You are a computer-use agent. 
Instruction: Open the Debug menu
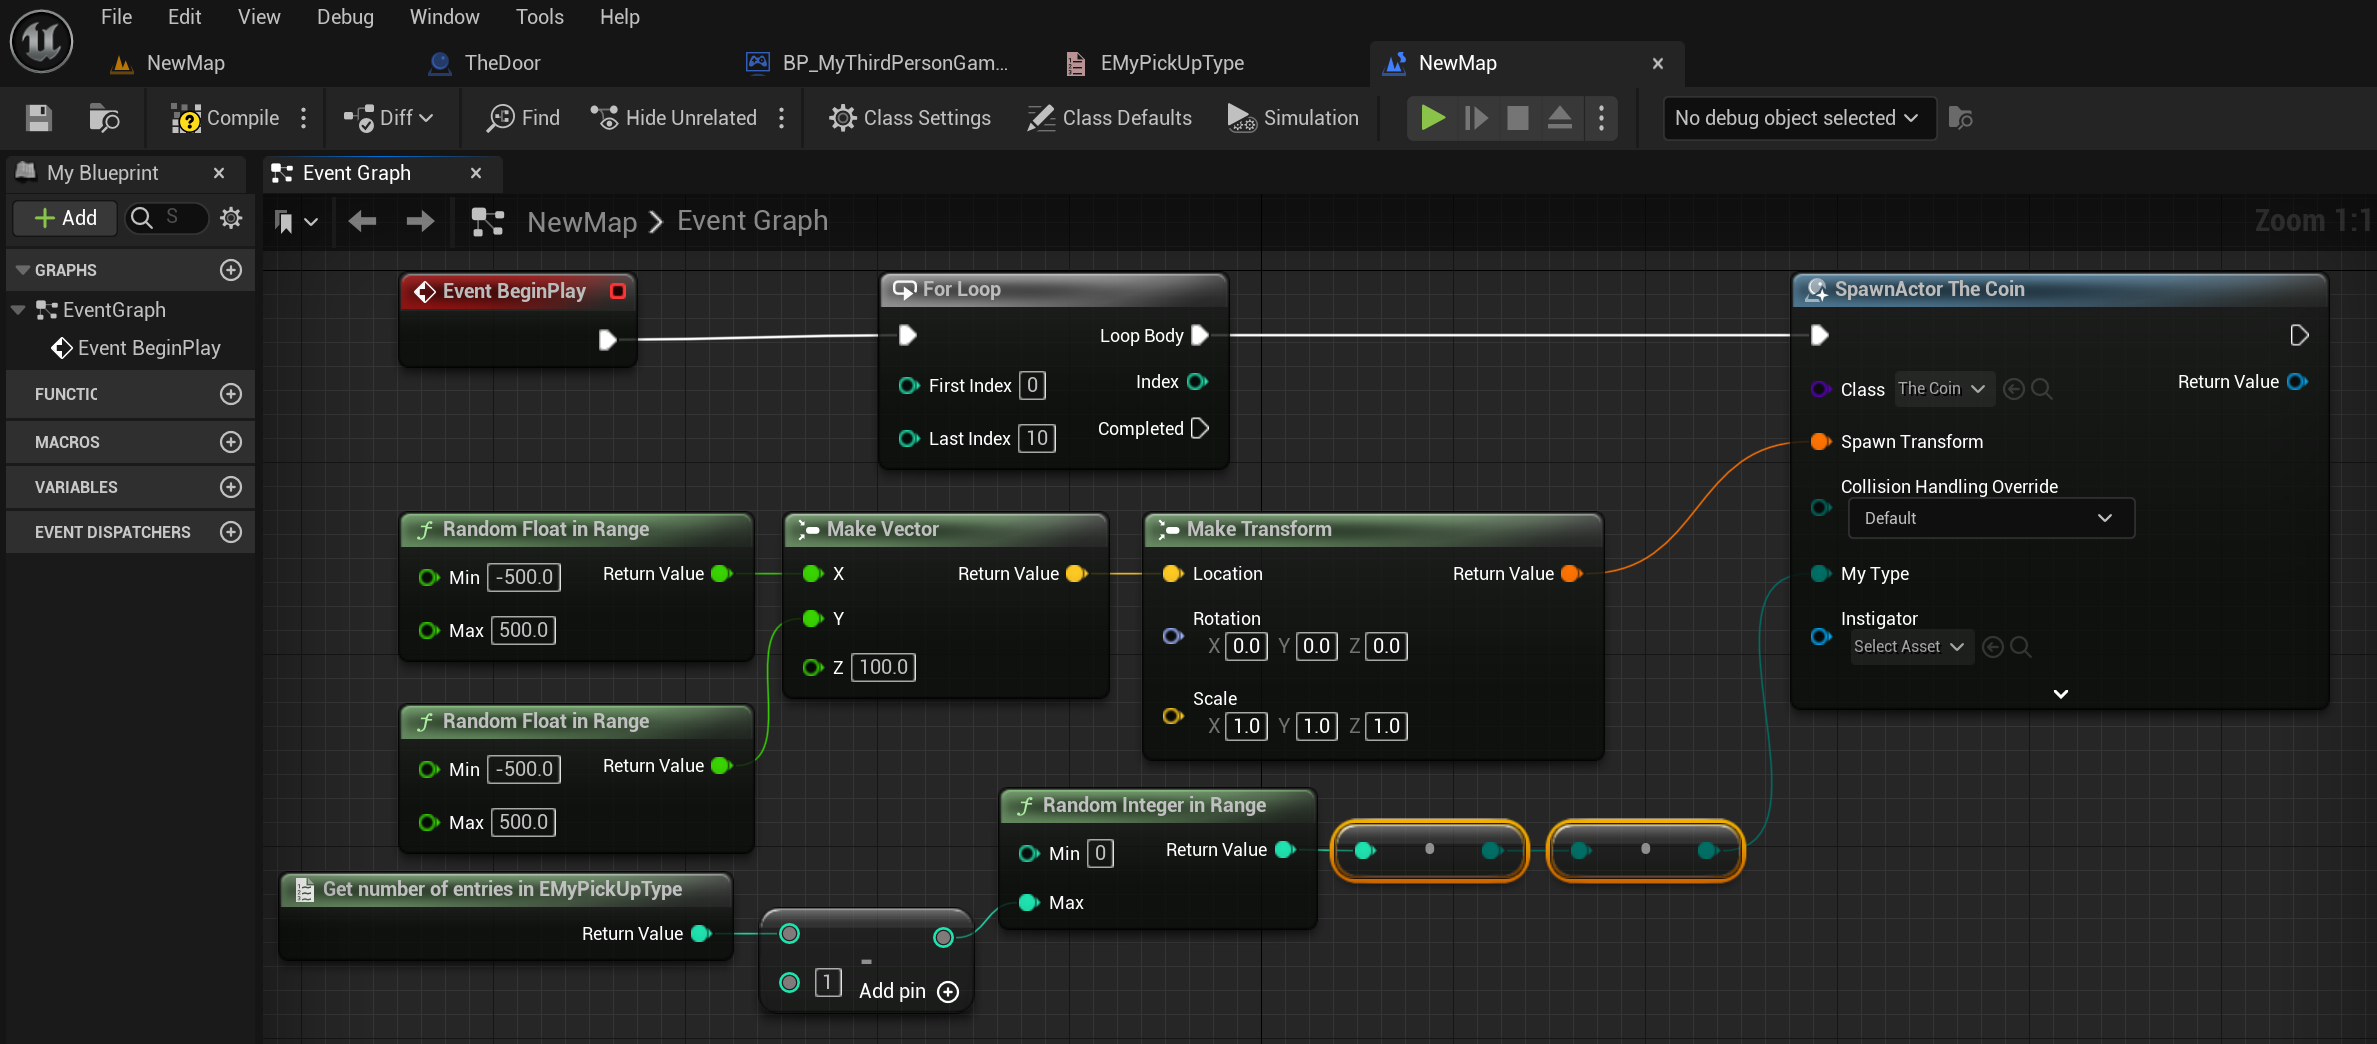(x=345, y=17)
